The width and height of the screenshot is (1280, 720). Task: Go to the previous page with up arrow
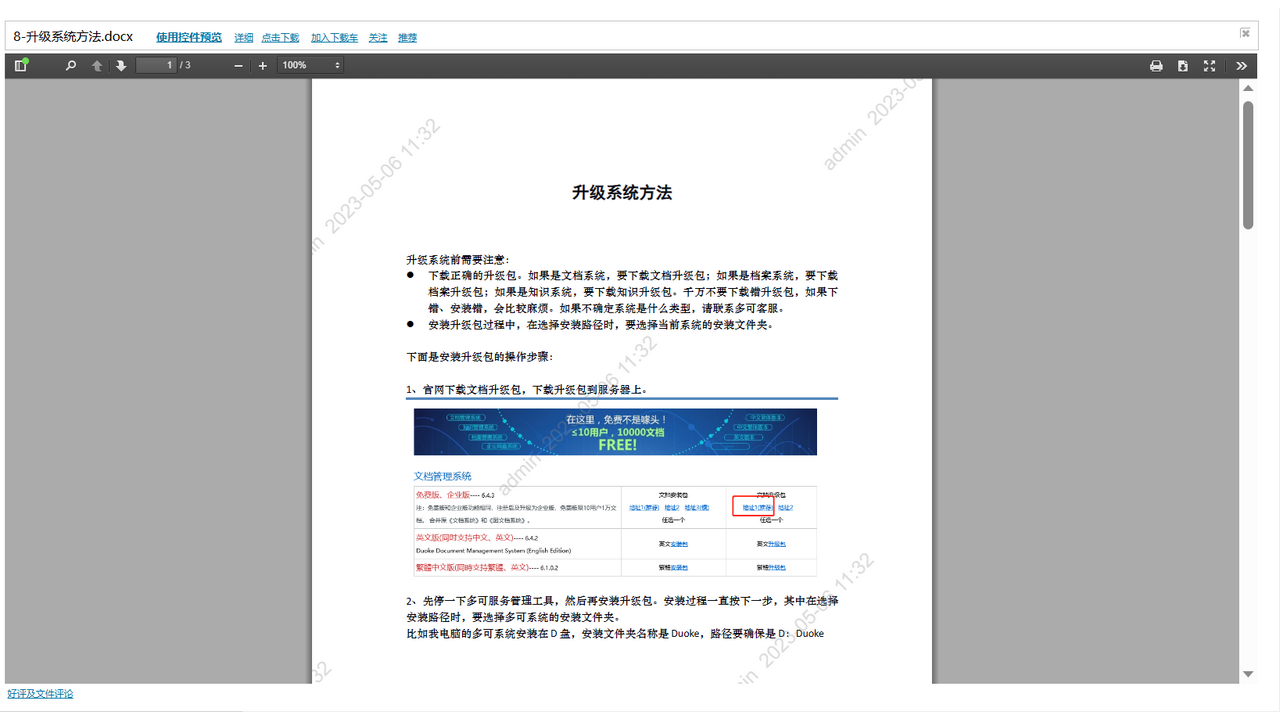[x=96, y=65]
